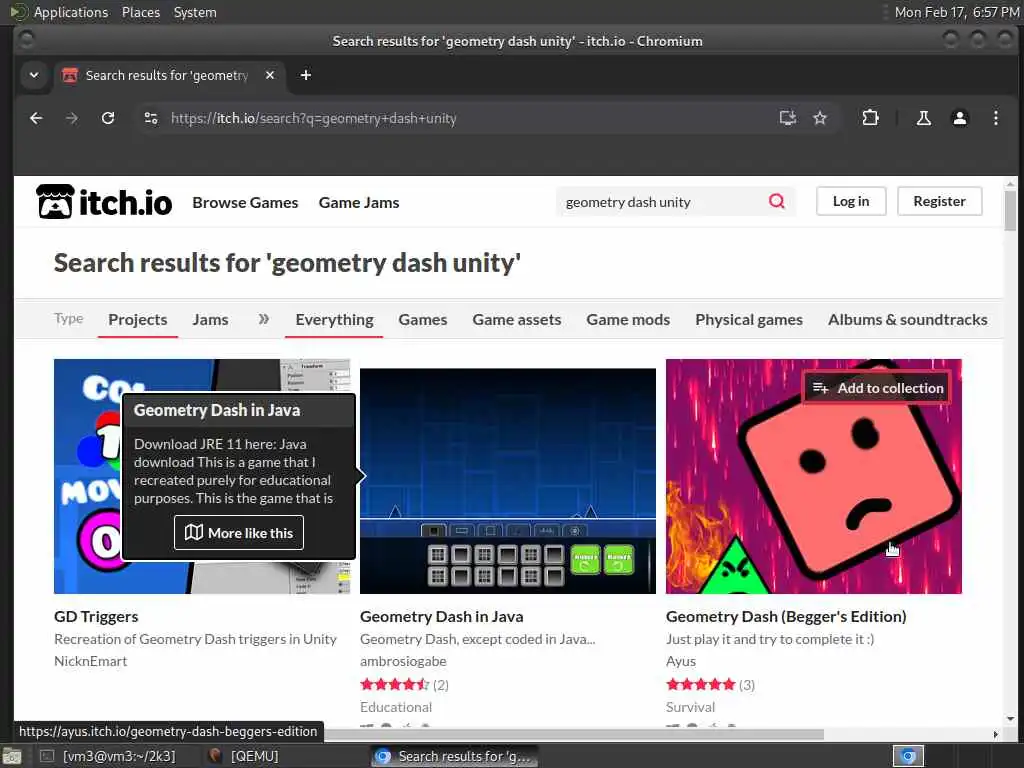
Task: Click the show desktop icon in taskbar
Action: pyautogui.click(x=12, y=757)
